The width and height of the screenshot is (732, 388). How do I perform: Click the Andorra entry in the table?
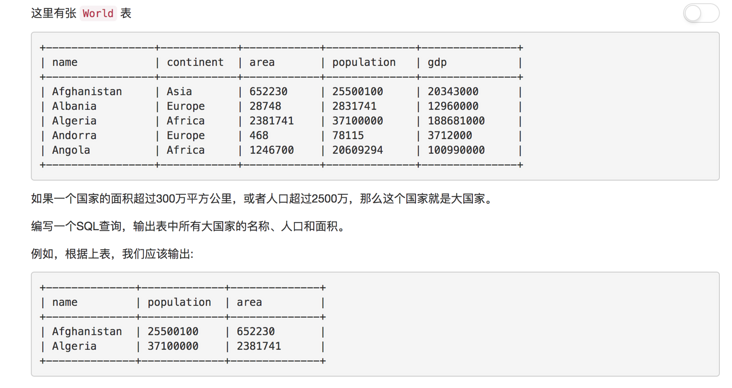(x=74, y=135)
